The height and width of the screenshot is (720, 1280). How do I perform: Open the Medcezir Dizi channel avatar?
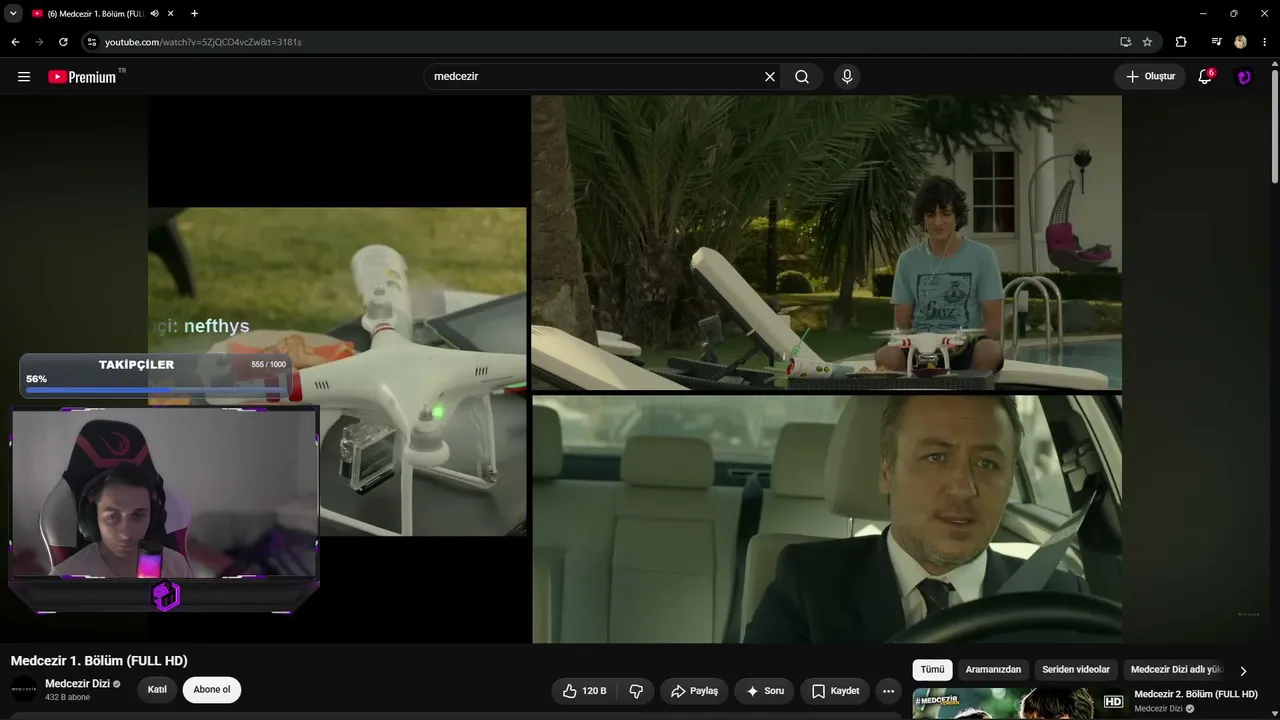point(24,689)
